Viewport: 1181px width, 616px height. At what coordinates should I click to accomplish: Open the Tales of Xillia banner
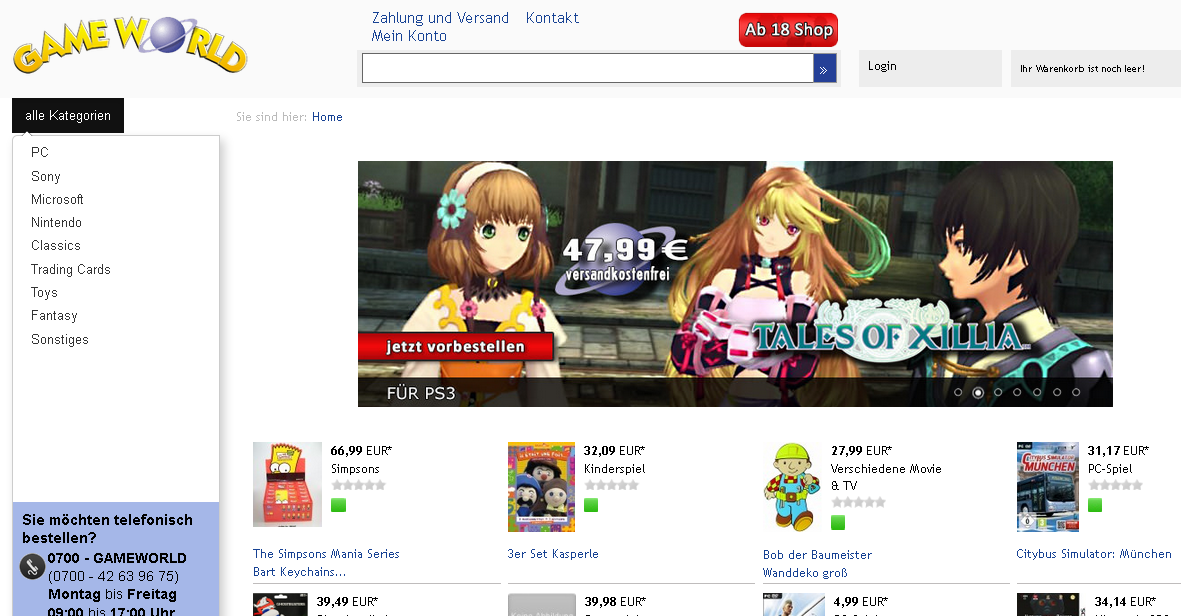point(735,284)
